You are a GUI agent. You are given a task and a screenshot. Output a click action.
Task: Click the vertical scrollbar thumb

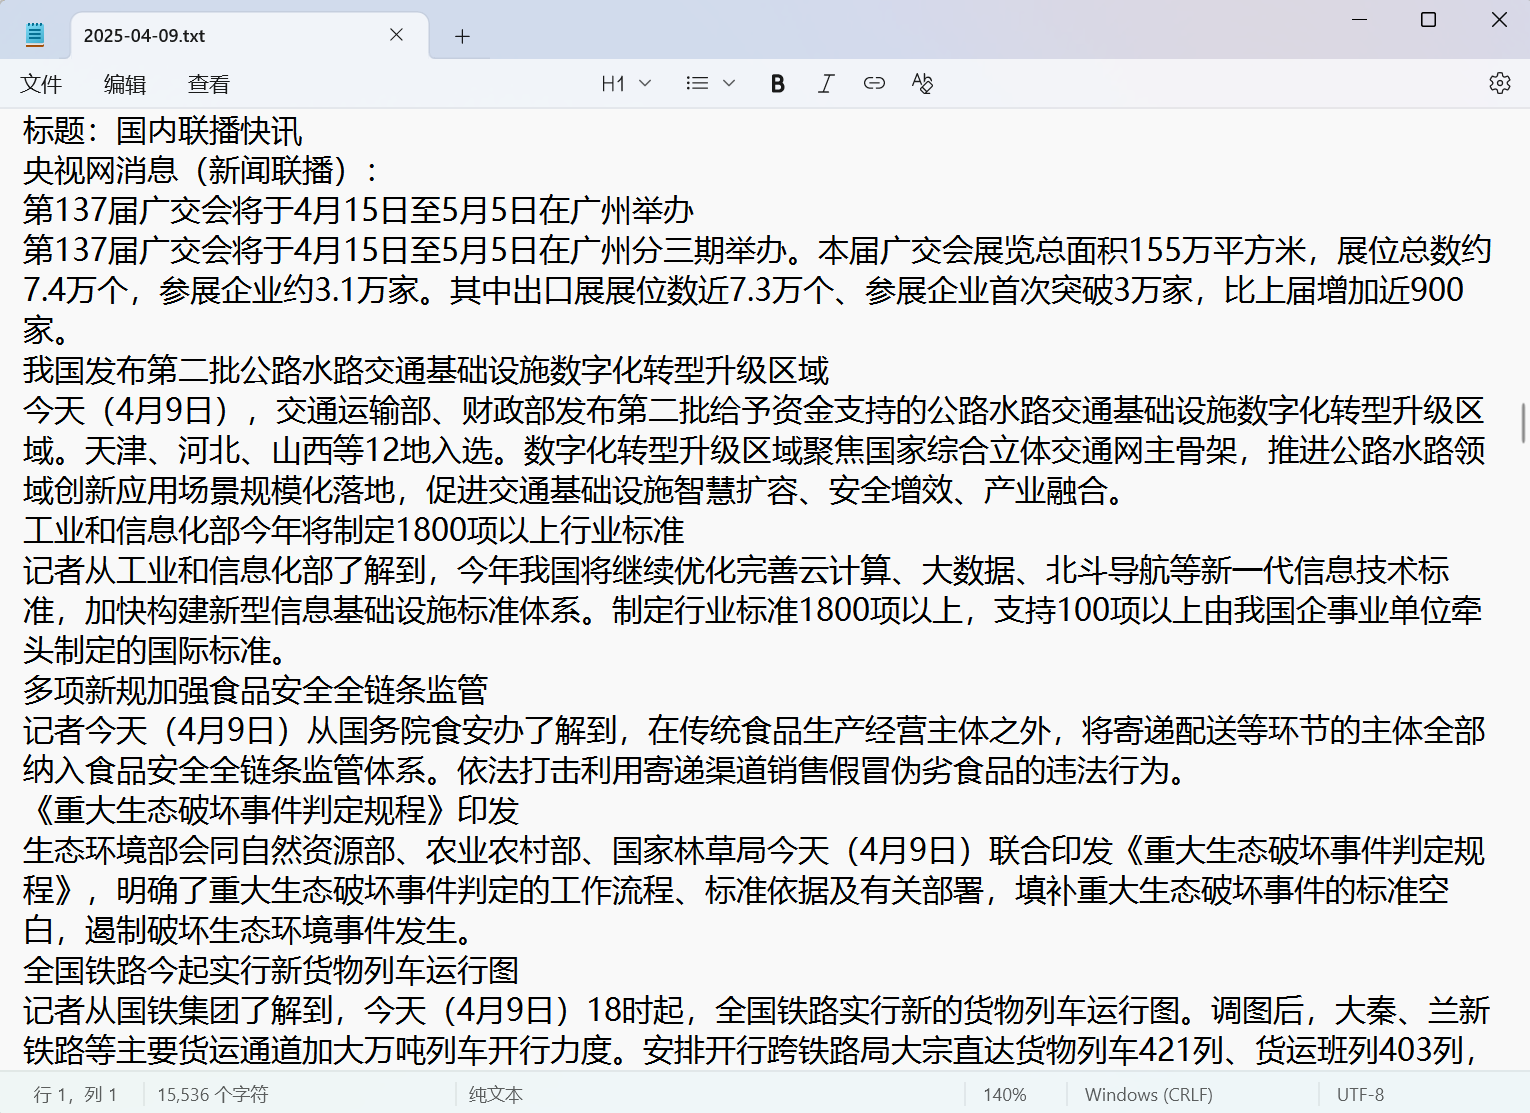1523,422
